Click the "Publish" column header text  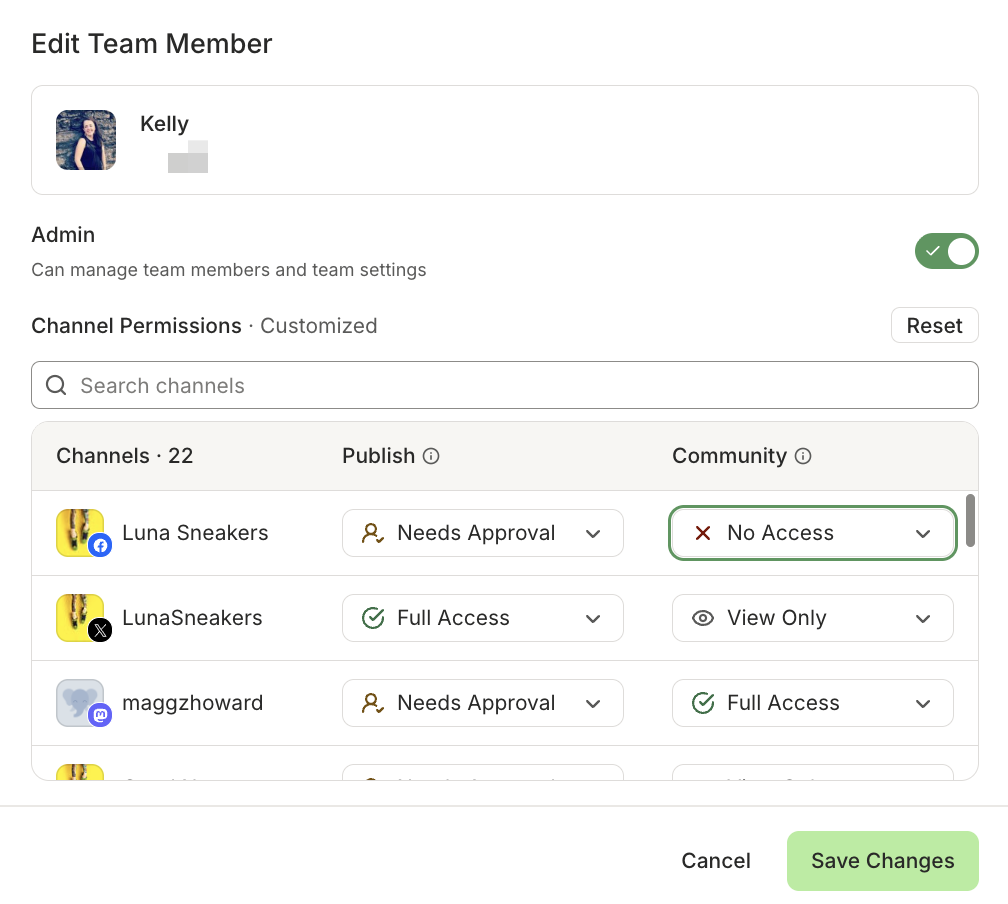tap(378, 456)
